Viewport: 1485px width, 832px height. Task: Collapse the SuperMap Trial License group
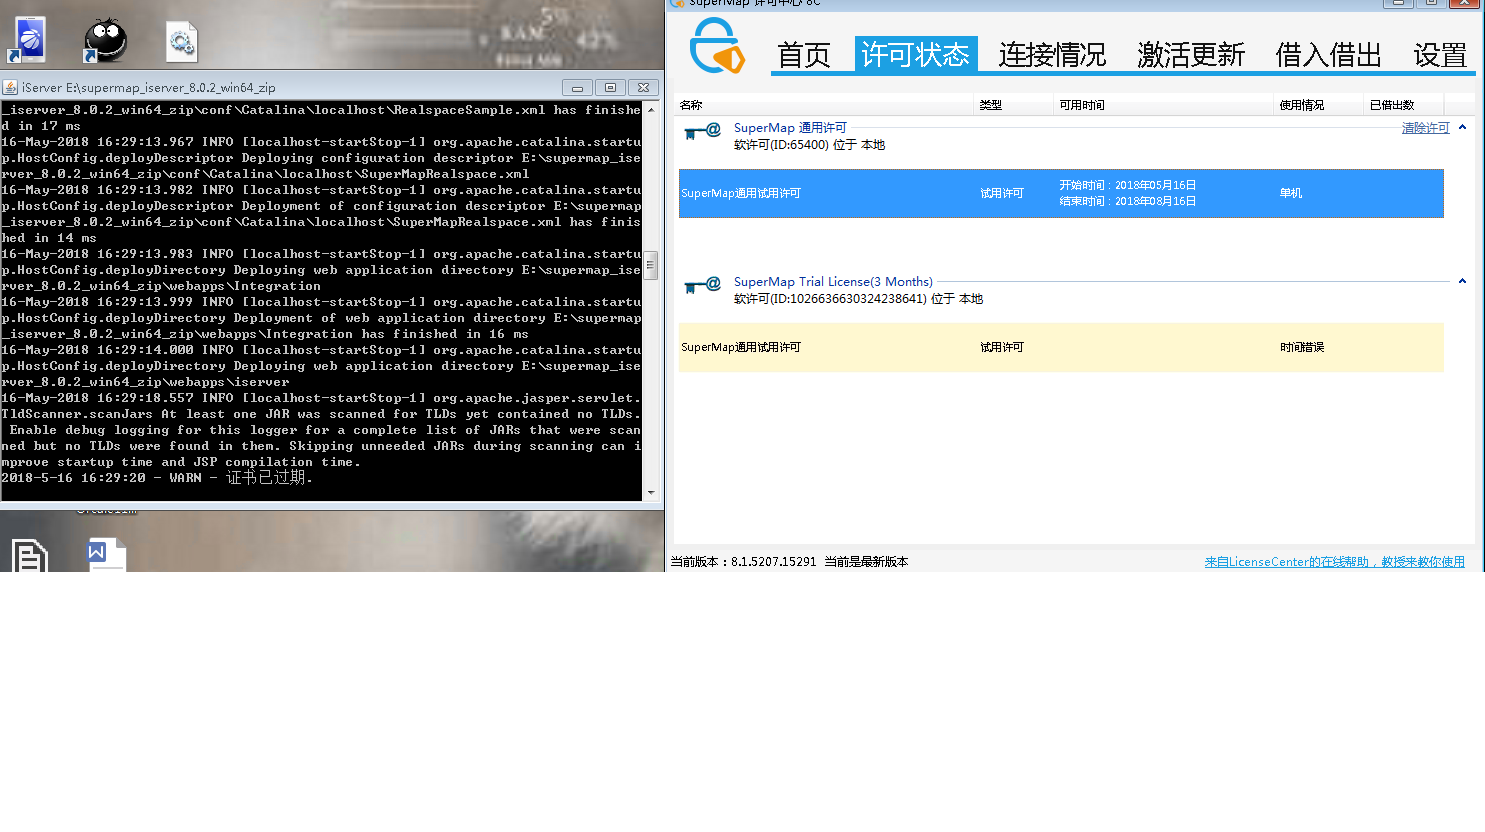pyautogui.click(x=1462, y=281)
